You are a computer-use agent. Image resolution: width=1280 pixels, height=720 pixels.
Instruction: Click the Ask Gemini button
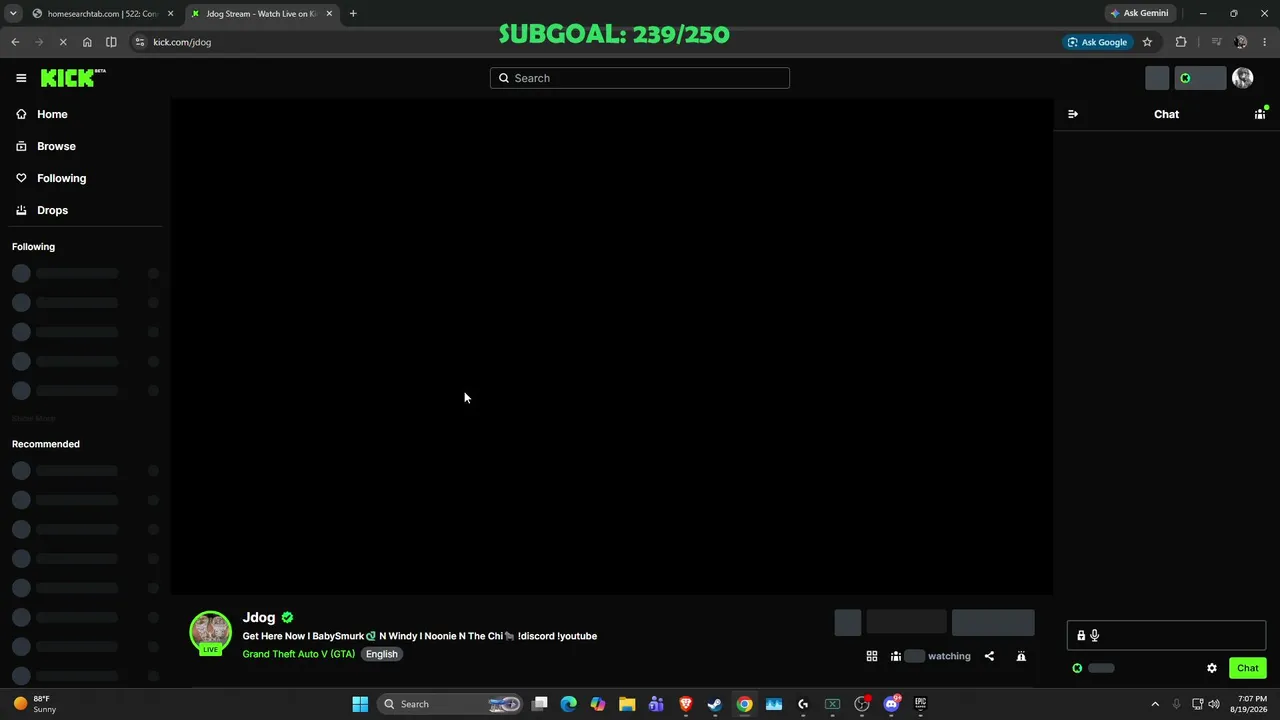(1139, 14)
